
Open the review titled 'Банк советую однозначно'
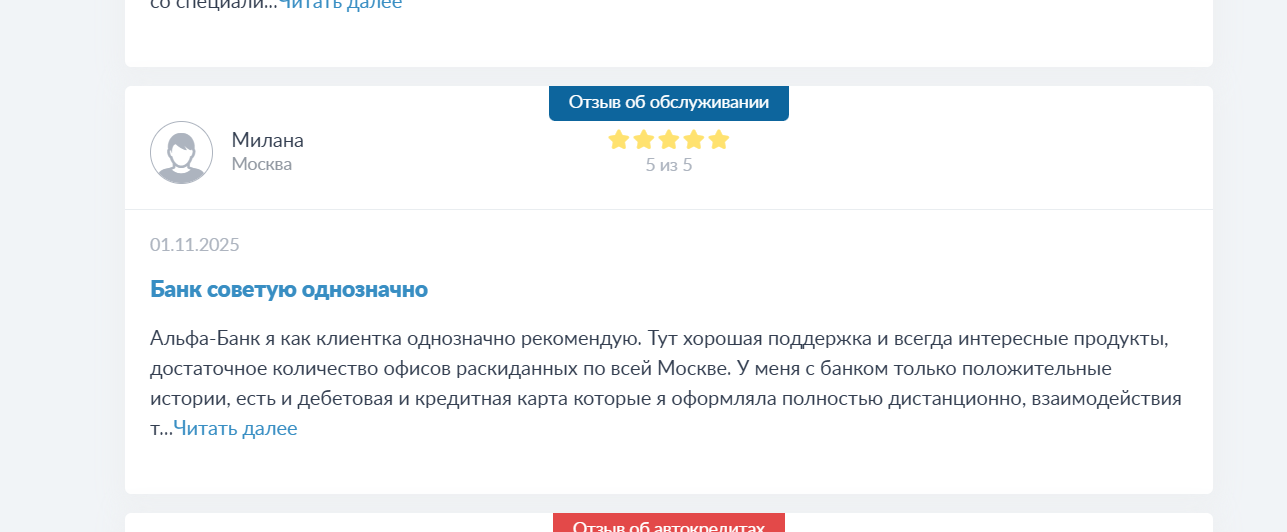(x=289, y=290)
